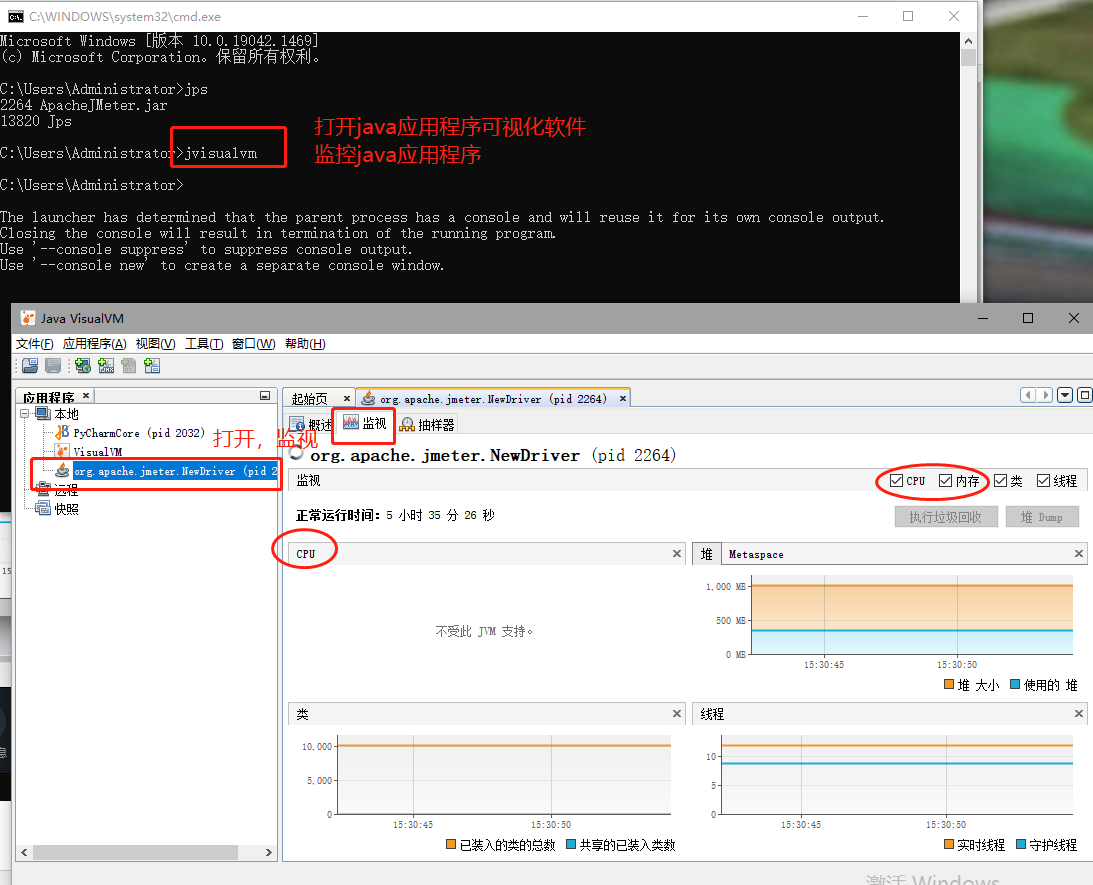1093x885 pixels.
Task: Switch to the 监视 tab
Action: coord(365,423)
